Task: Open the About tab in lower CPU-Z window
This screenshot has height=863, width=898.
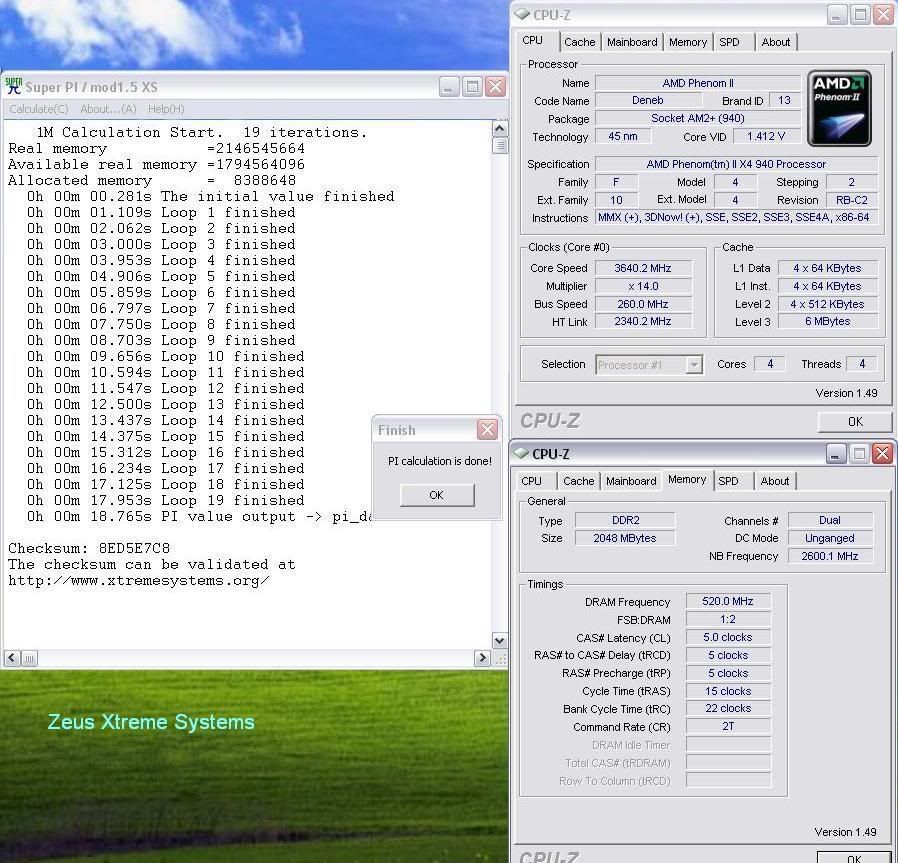Action: (x=775, y=481)
